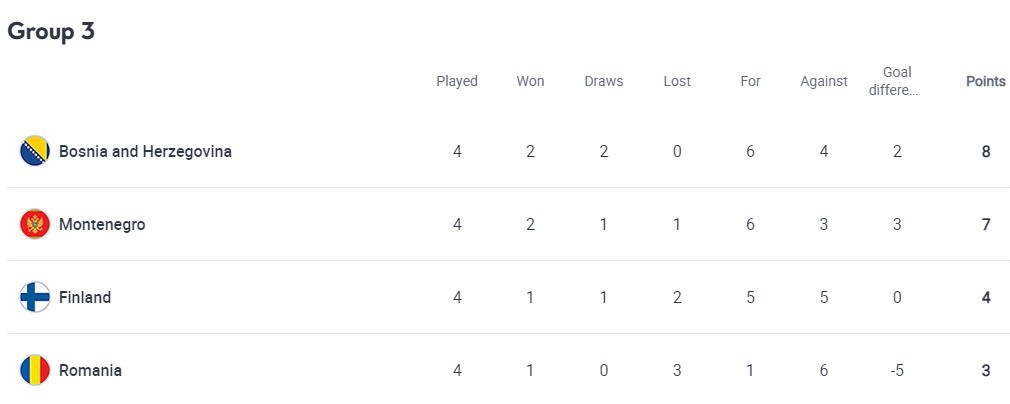Viewport: 1010px width, 404px height.
Task: Sort table by Draws column
Action: (603, 81)
